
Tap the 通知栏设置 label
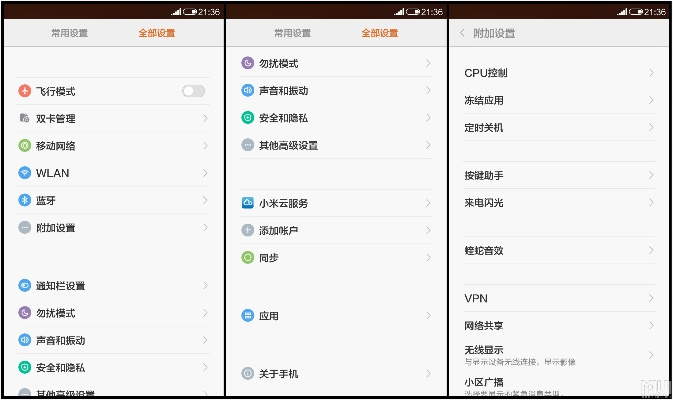[x=61, y=285]
